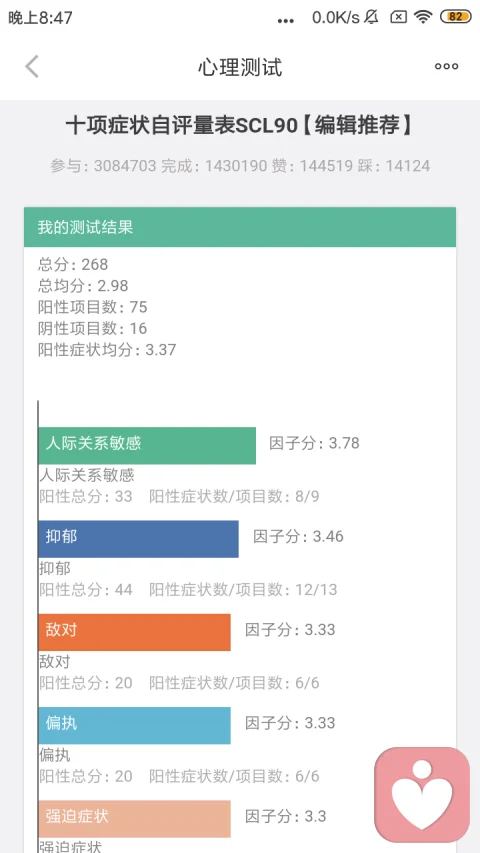480x853 pixels.
Task: Tap the Wi-Fi status icon
Action: pos(423,17)
